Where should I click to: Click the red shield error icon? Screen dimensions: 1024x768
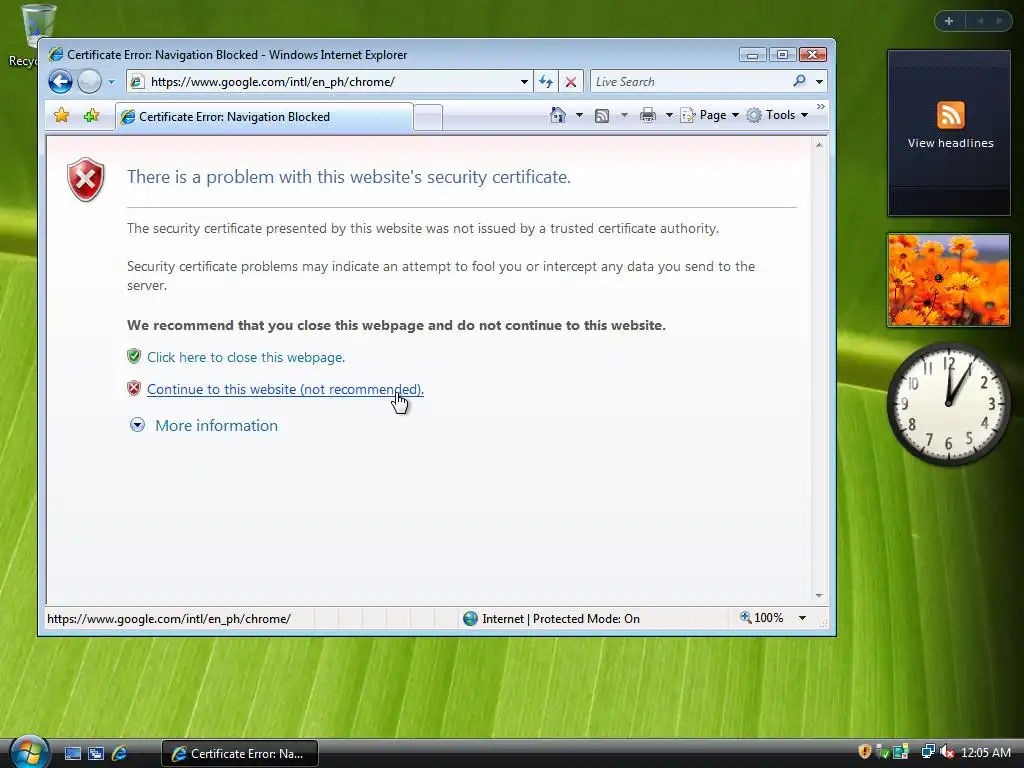click(86, 179)
